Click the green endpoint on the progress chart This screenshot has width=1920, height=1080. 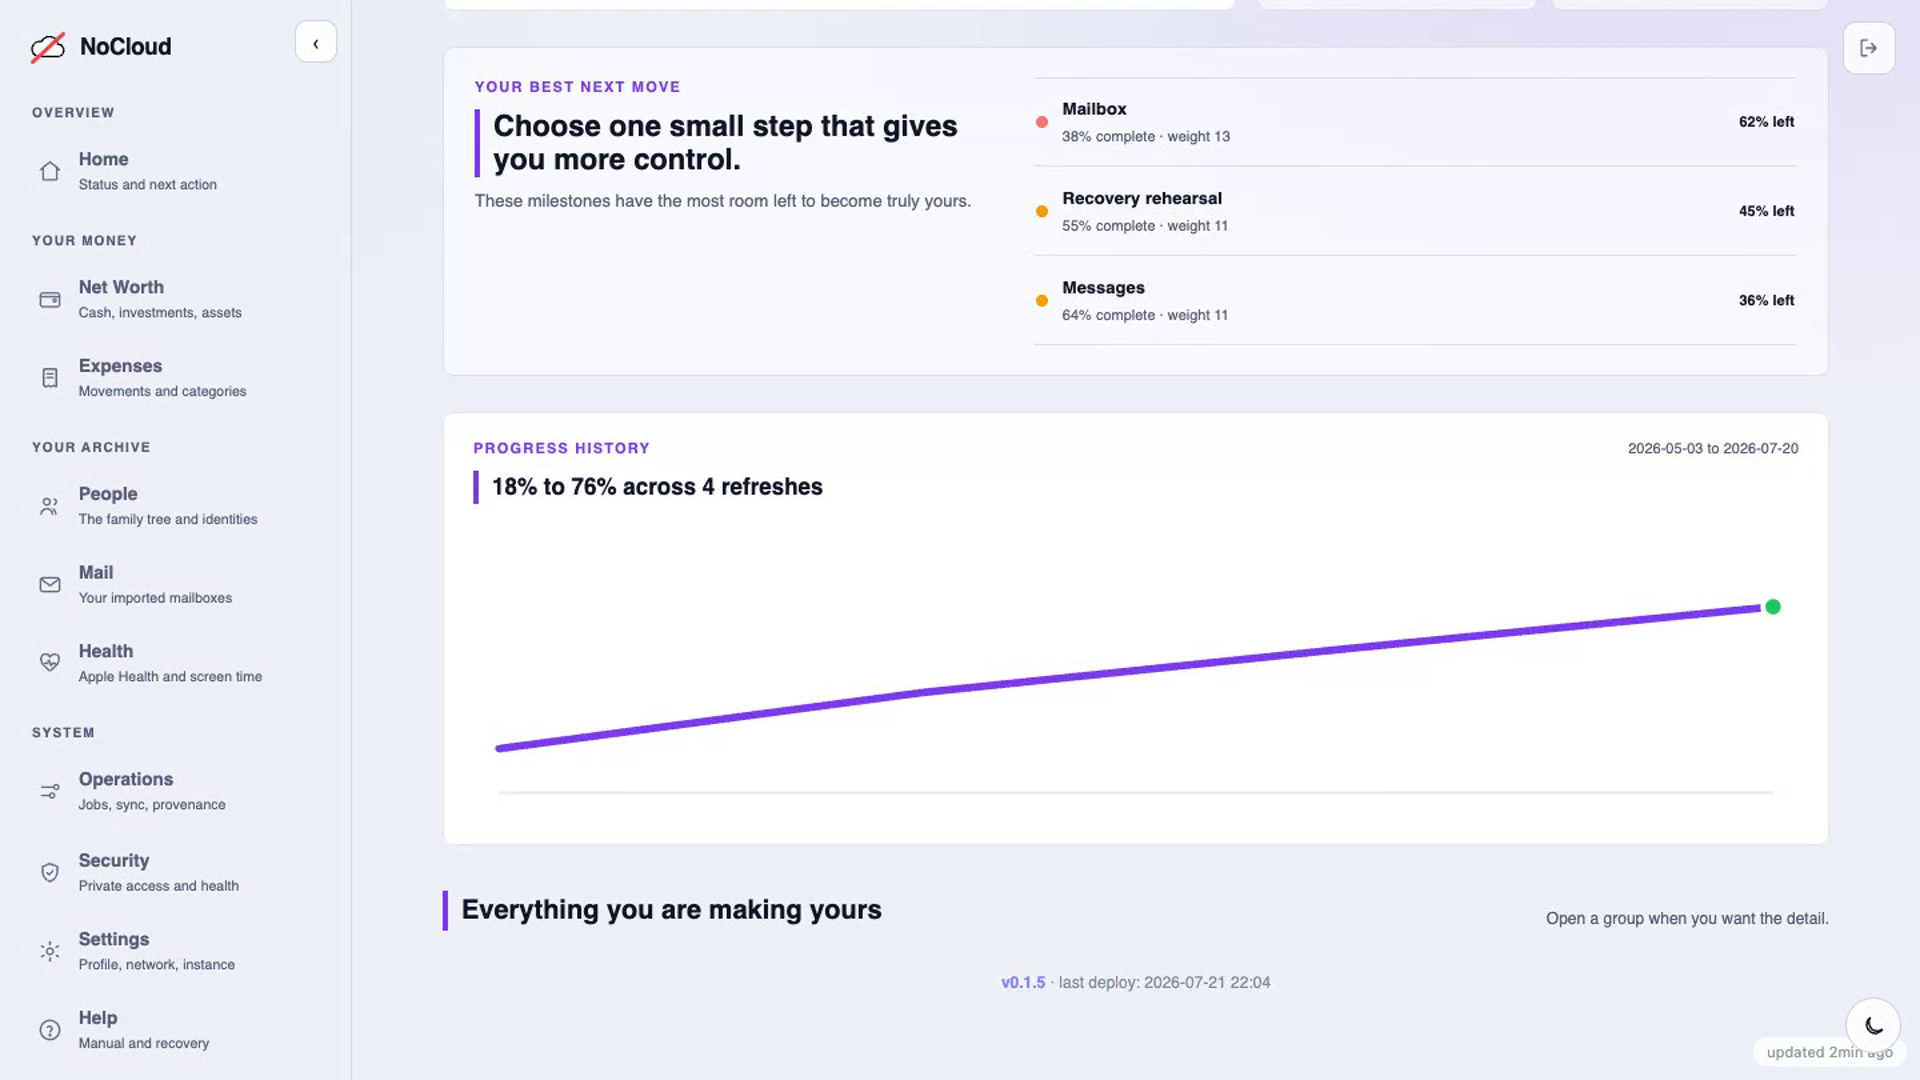(x=1773, y=607)
